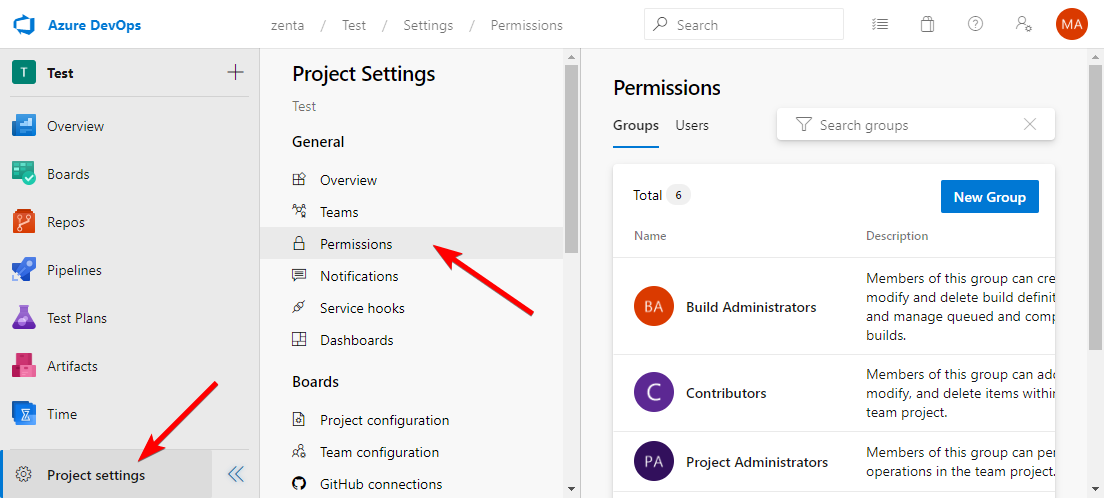
Task: Click the Description column header
Action: (897, 236)
